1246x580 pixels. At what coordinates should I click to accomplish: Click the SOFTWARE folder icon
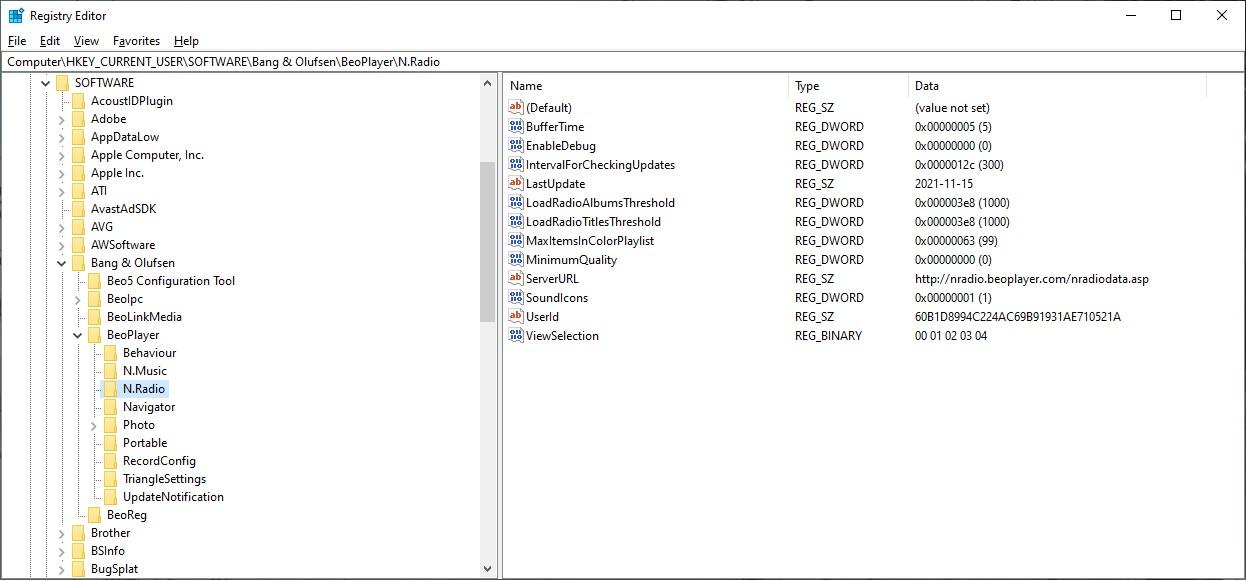[63, 83]
